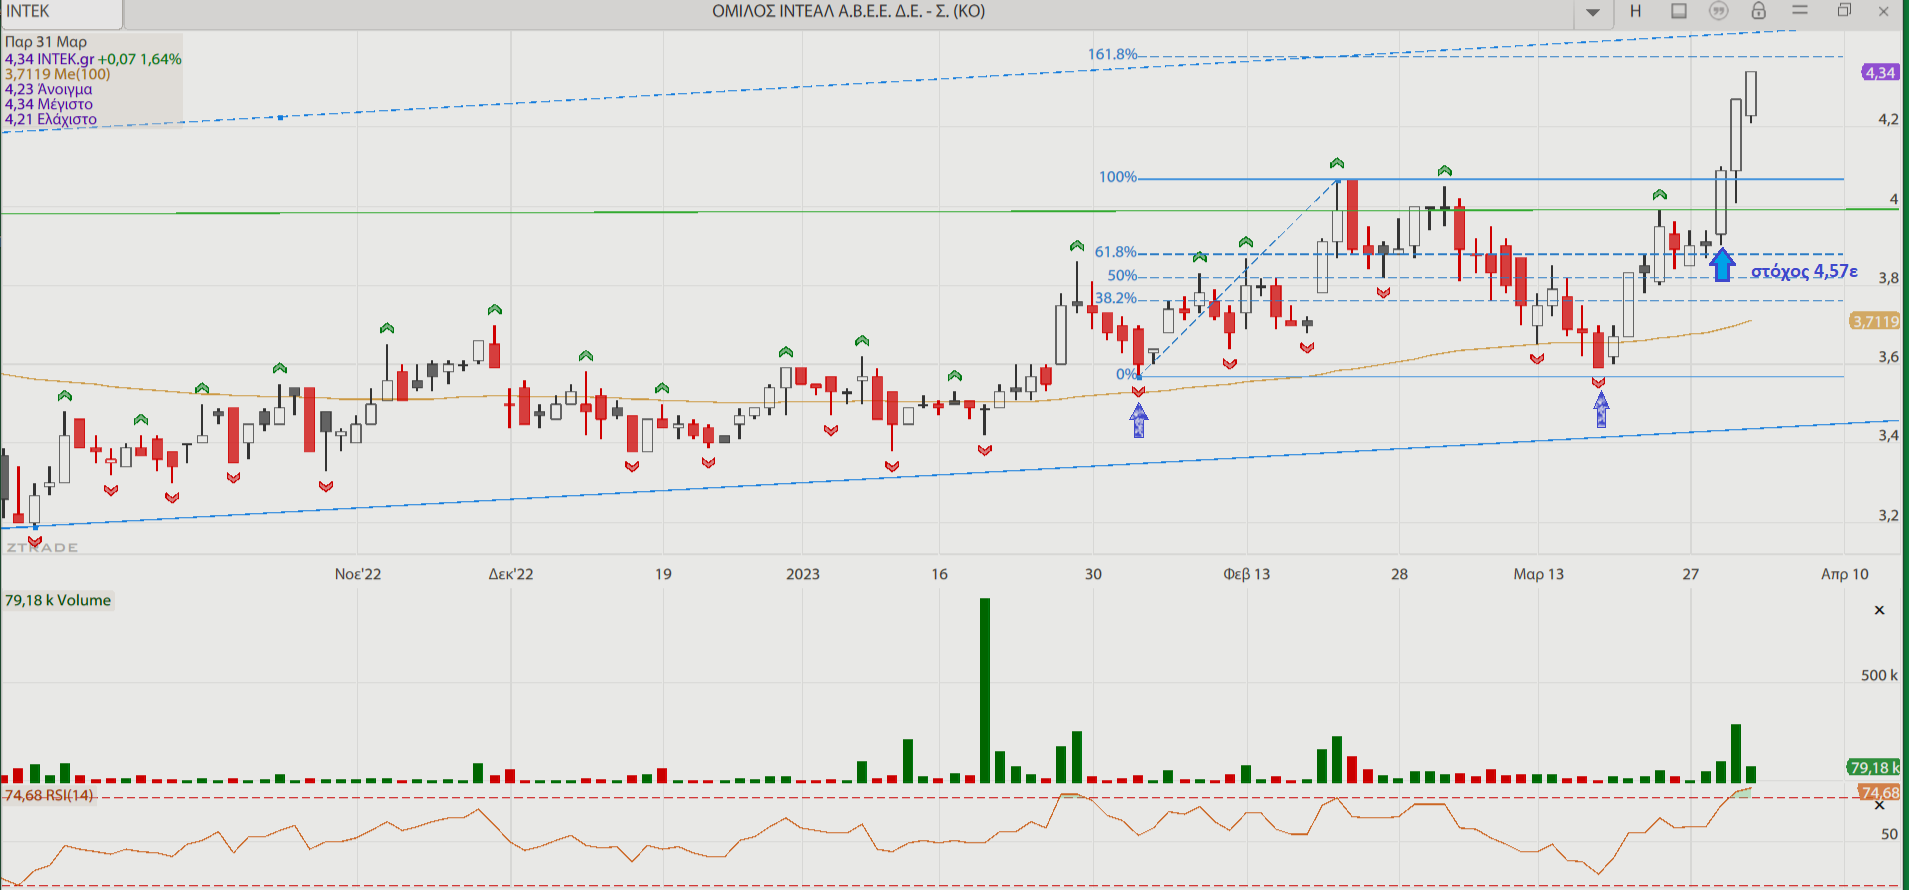Image resolution: width=1909 pixels, height=890 pixels.
Task: Toggle the chart lock padlock icon
Action: tap(1758, 11)
